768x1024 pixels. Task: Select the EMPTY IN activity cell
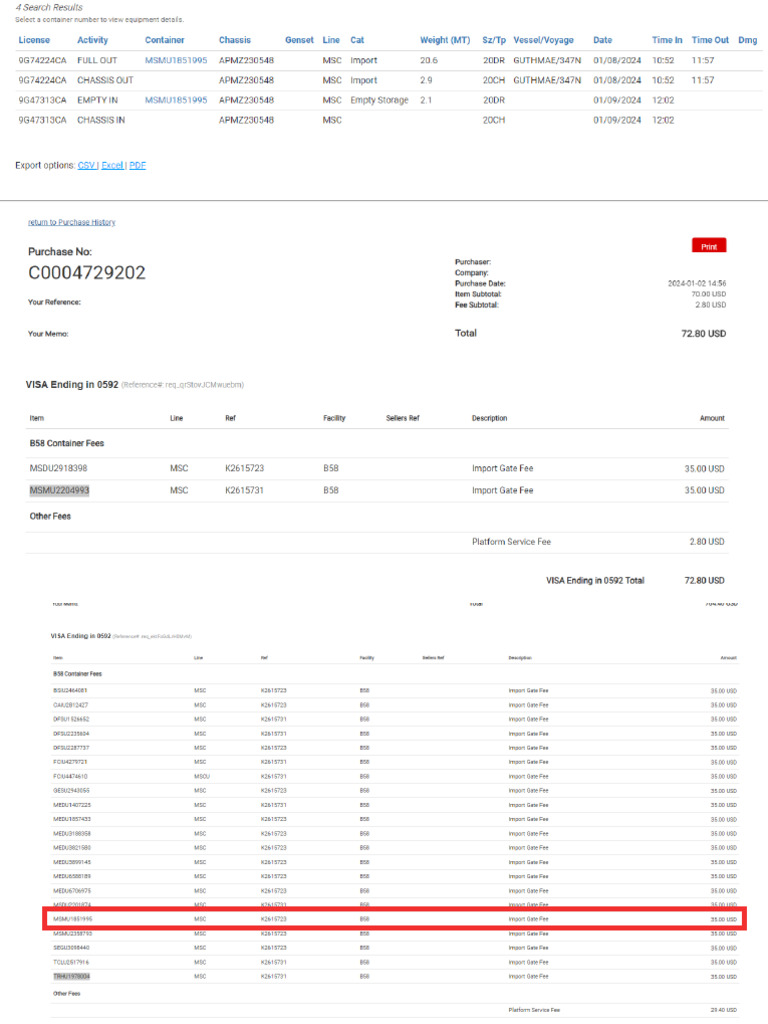click(x=97, y=100)
